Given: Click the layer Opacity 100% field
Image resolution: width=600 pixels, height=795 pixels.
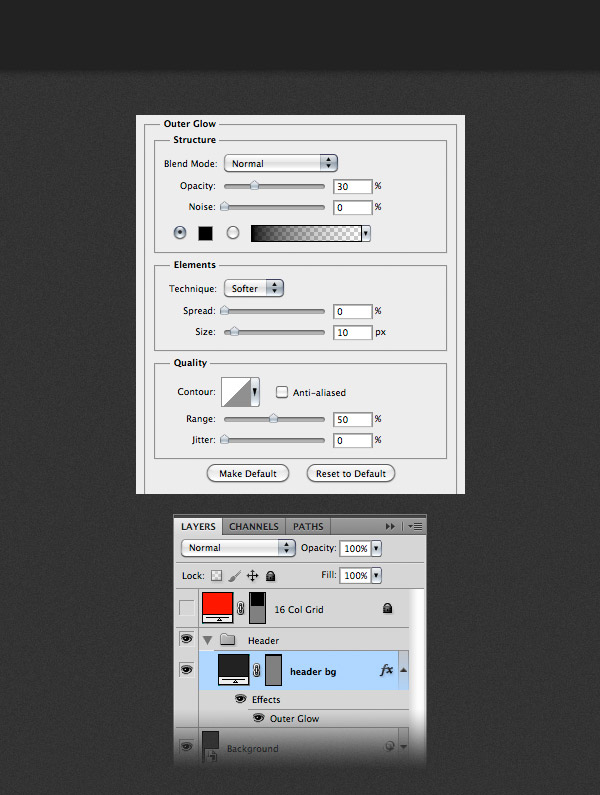Looking at the screenshot, I should tap(356, 548).
